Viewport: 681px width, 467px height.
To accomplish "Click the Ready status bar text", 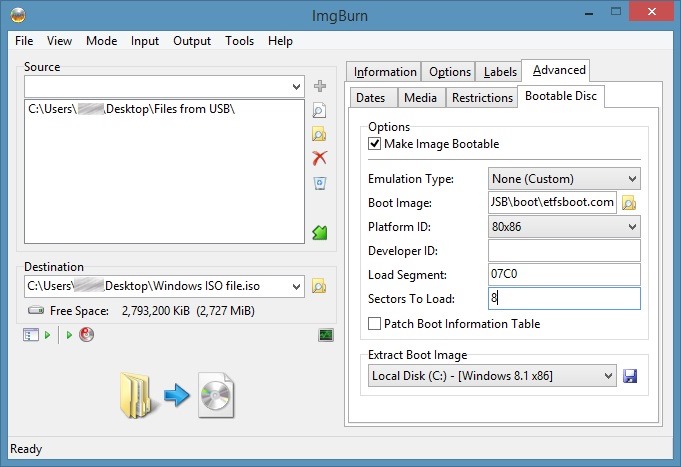I will click(x=26, y=449).
